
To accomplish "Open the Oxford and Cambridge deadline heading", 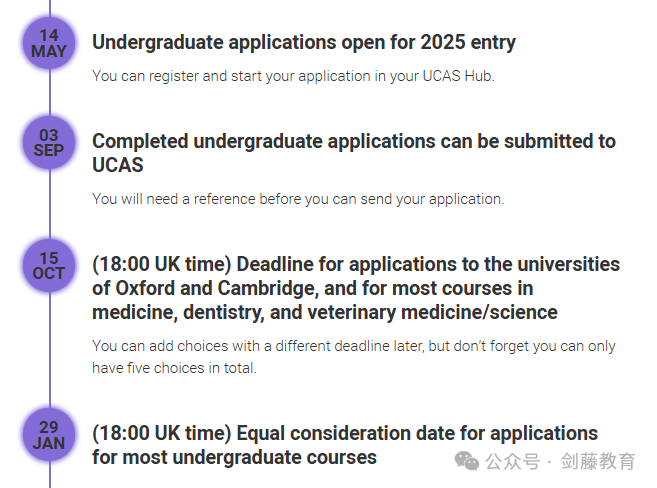I will pyautogui.click(x=356, y=288).
